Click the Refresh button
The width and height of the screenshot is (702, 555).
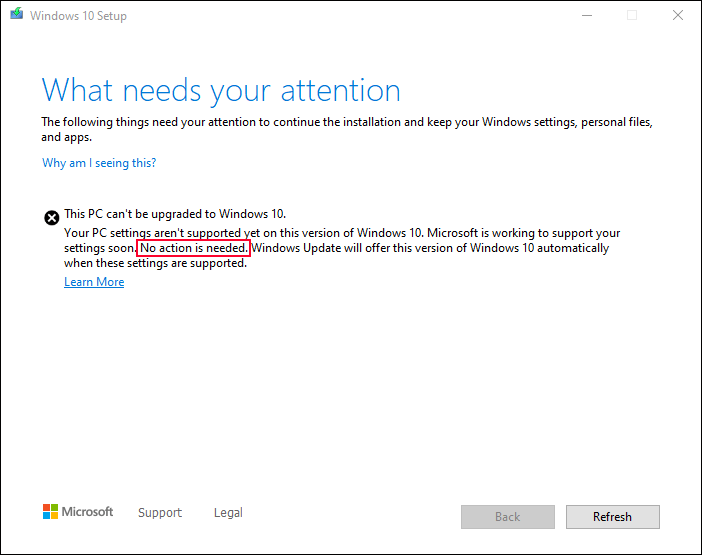[x=612, y=517]
